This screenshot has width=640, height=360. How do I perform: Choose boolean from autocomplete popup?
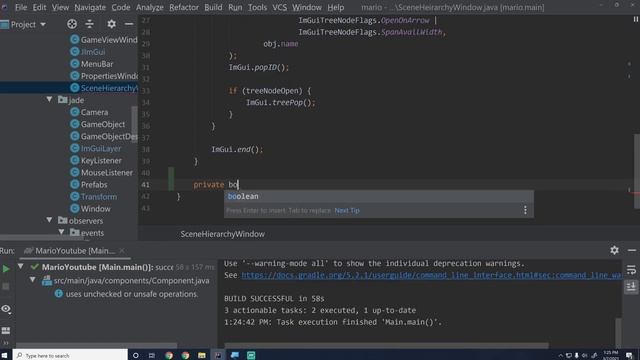click(x=378, y=196)
